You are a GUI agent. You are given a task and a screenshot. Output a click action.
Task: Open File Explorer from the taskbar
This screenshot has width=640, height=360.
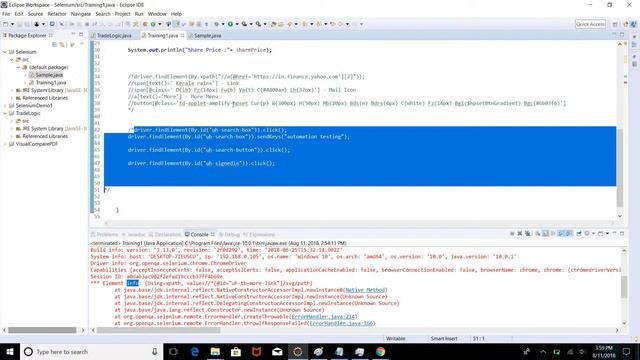coord(215,351)
